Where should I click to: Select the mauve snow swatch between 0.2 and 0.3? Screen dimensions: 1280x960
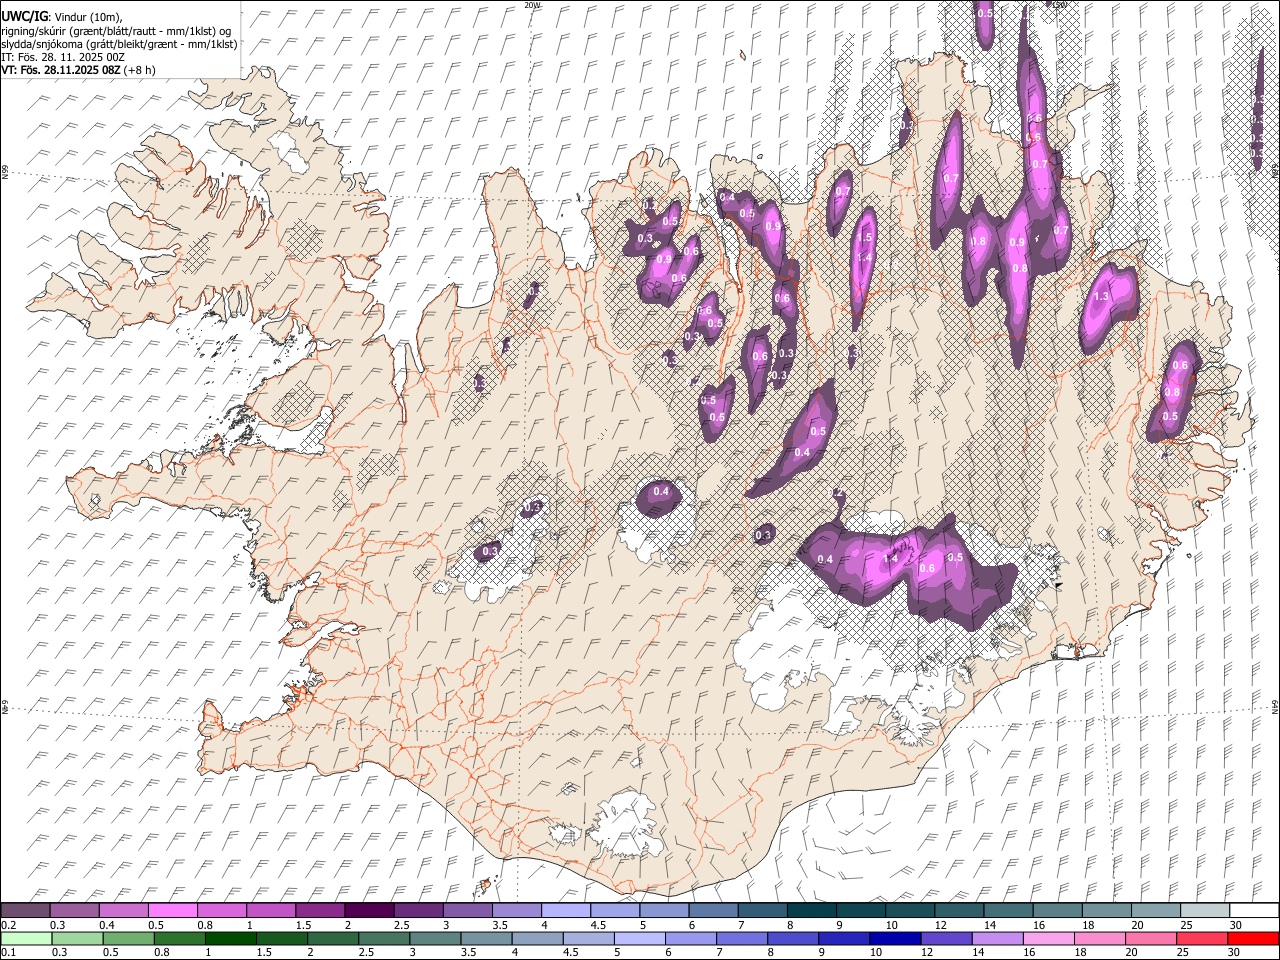[25, 910]
